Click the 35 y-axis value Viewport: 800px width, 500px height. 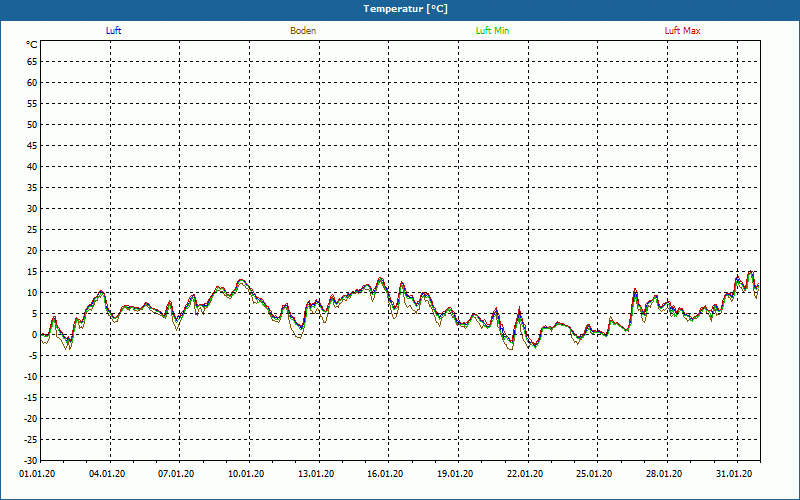32,188
